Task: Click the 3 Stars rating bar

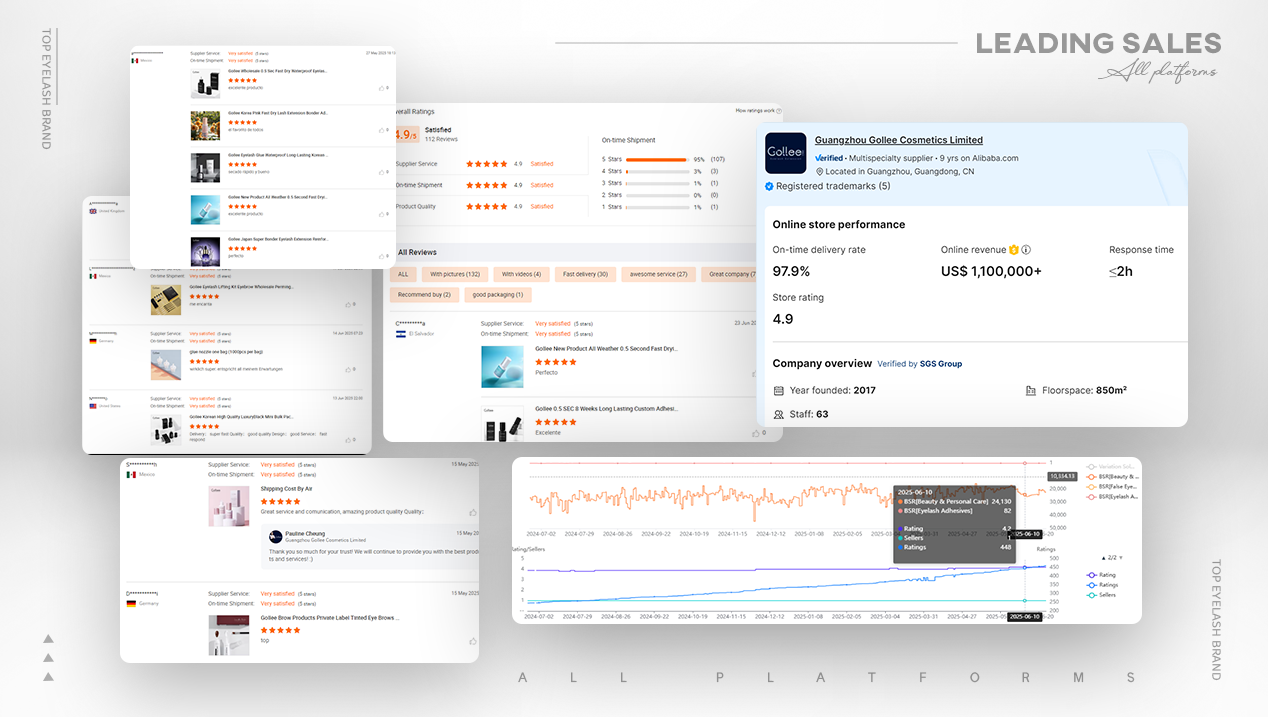Action: coord(660,183)
